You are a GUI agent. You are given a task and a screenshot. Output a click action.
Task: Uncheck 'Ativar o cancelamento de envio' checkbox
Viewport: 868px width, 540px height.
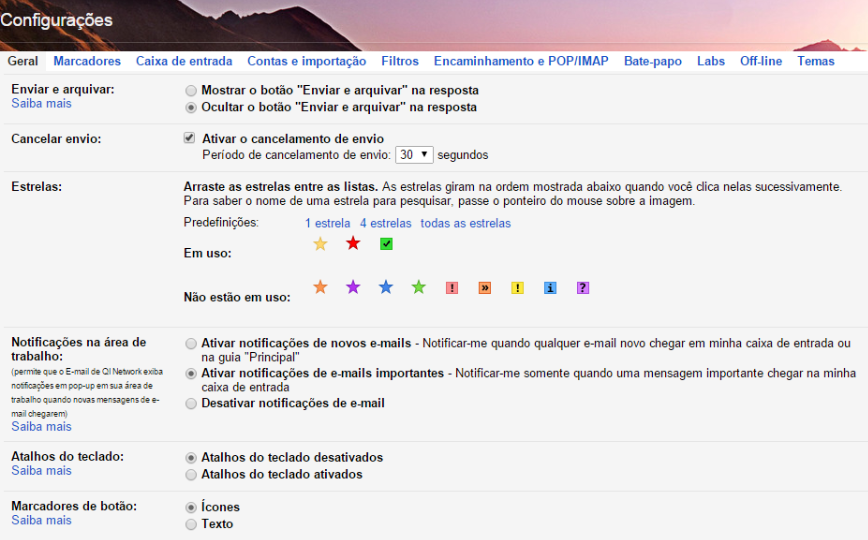190,138
